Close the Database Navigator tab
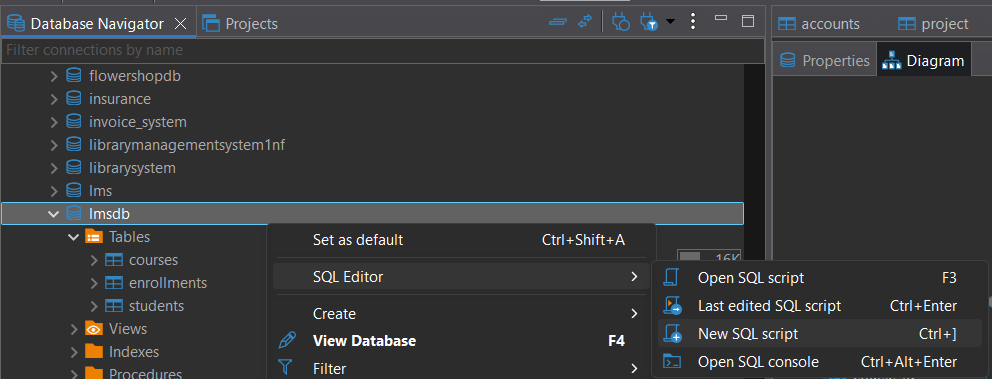The image size is (992, 379). [x=180, y=24]
